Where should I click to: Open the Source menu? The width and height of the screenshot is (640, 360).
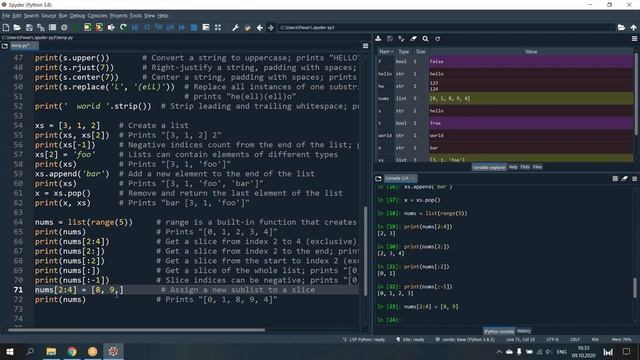pyautogui.click(x=49, y=16)
